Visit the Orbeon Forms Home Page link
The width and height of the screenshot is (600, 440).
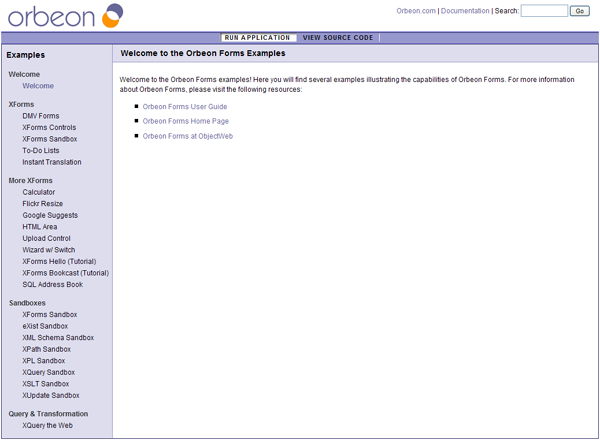coord(187,121)
